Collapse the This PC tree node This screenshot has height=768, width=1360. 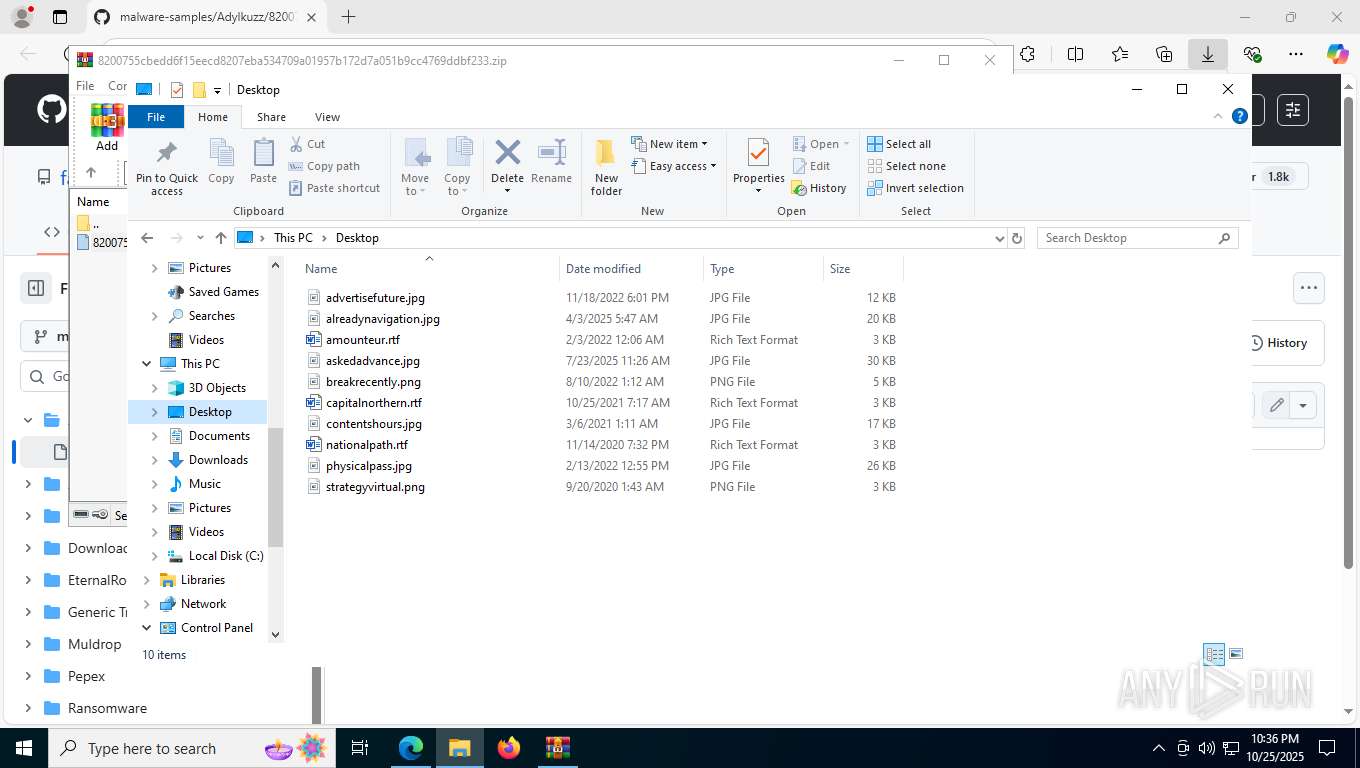(x=147, y=364)
